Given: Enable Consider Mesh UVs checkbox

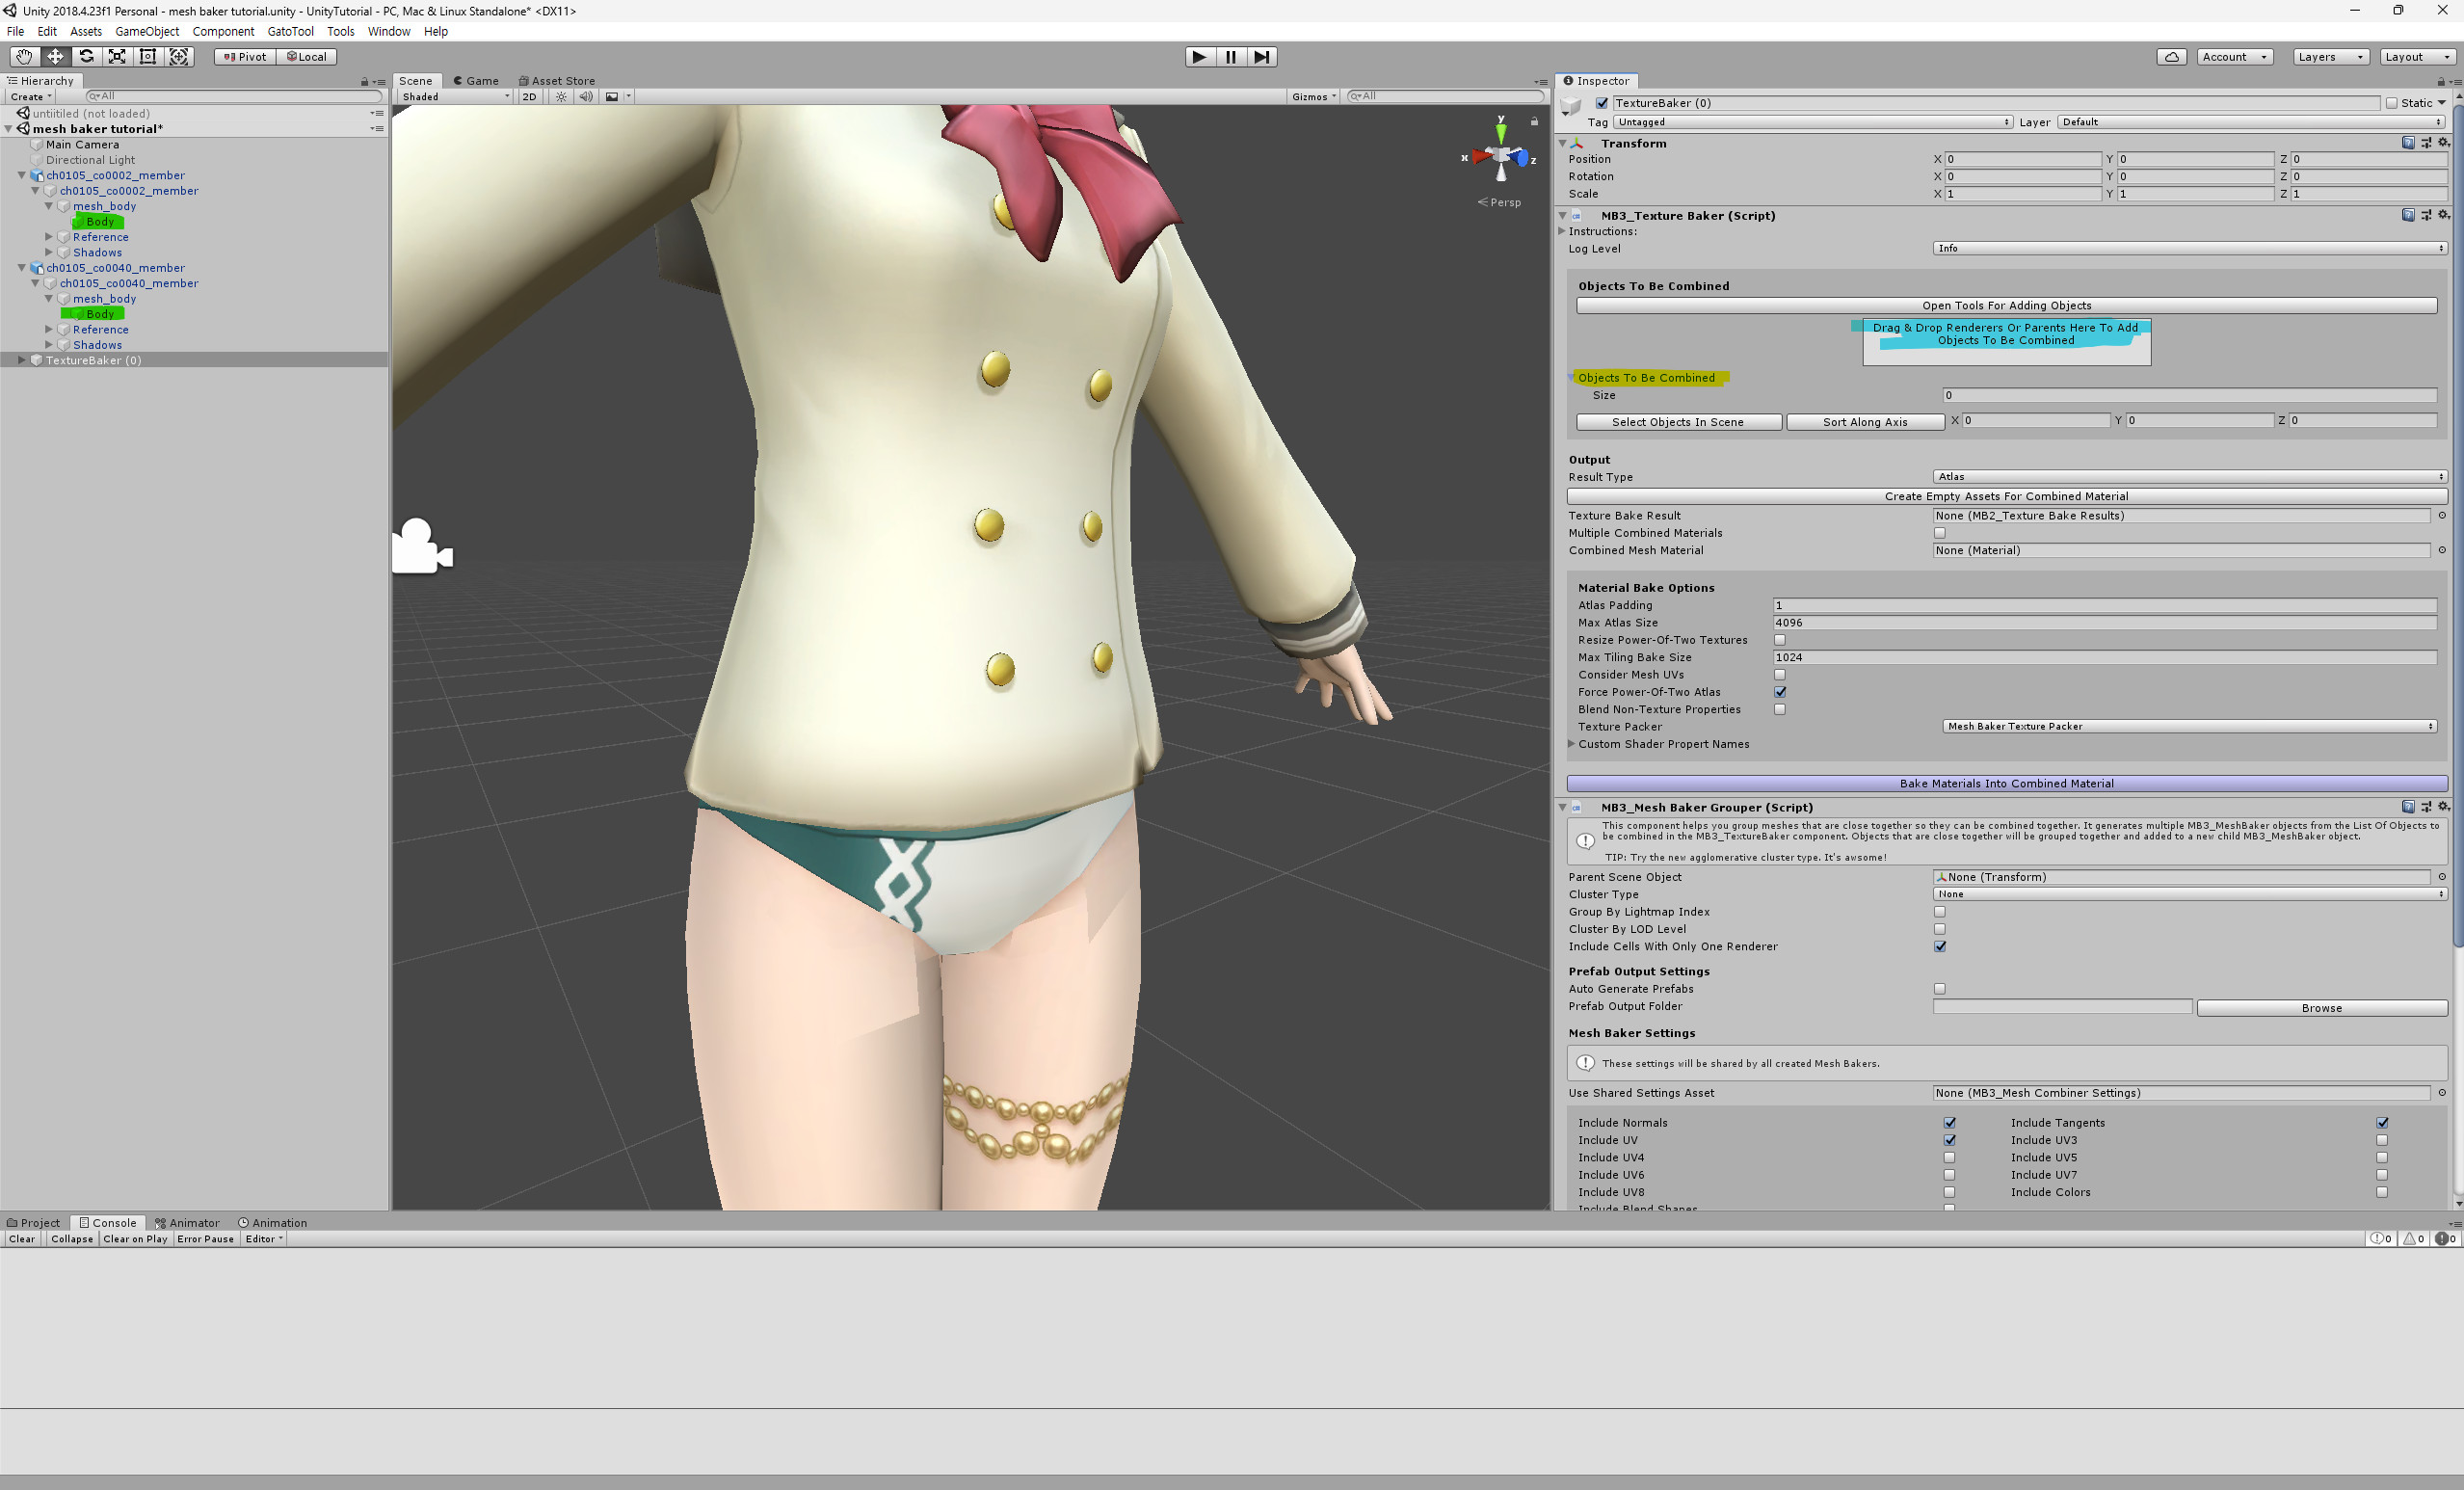Looking at the screenshot, I should pyautogui.click(x=1780, y=675).
